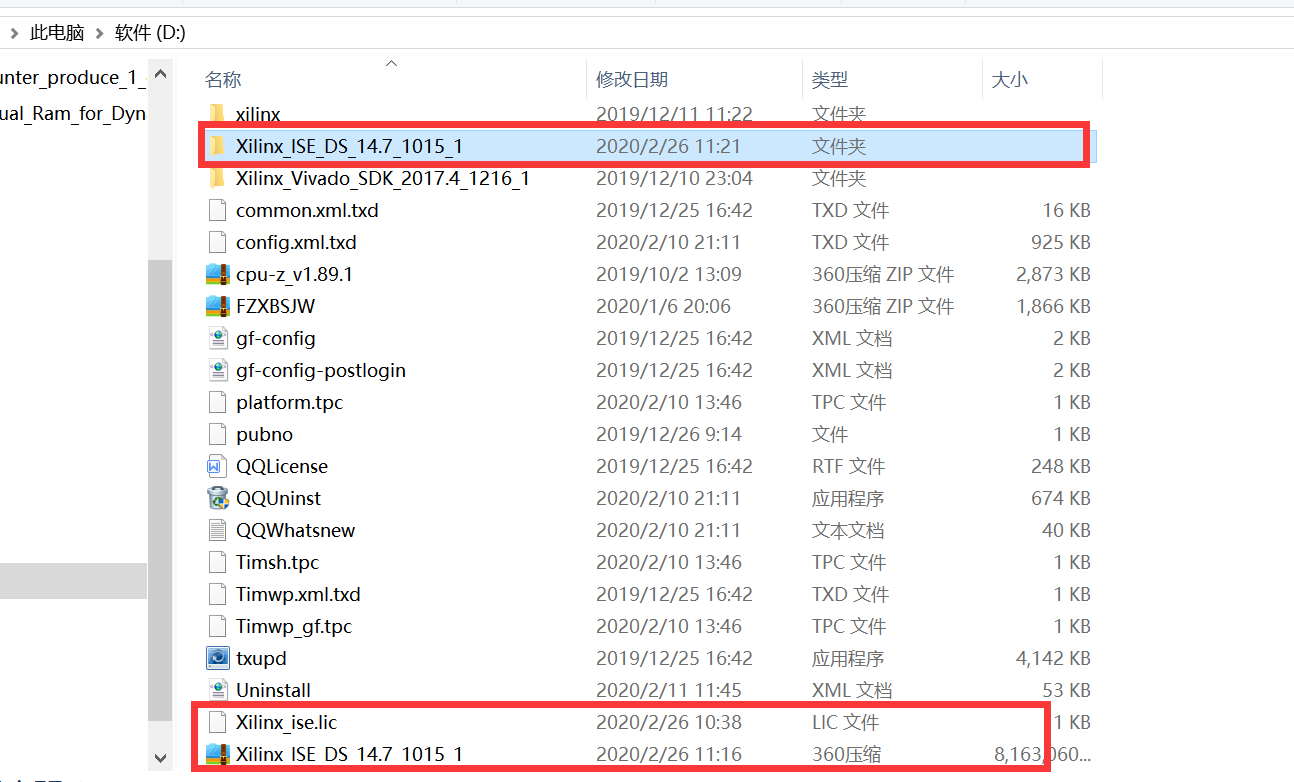Click the Timsh.tpc file icon
This screenshot has width=1294, height=782.
[x=217, y=562]
